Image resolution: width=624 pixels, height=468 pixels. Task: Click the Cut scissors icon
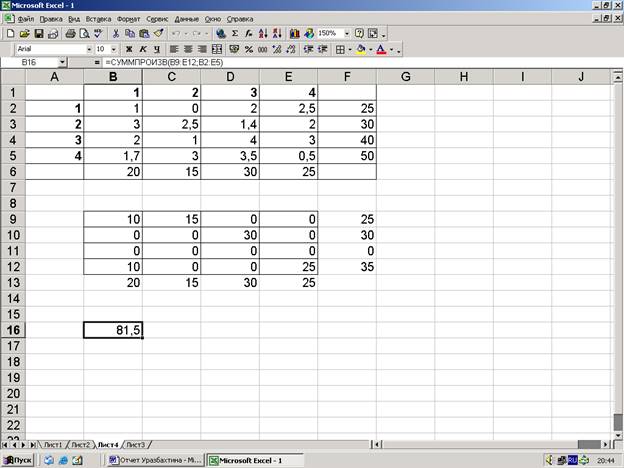click(116, 33)
